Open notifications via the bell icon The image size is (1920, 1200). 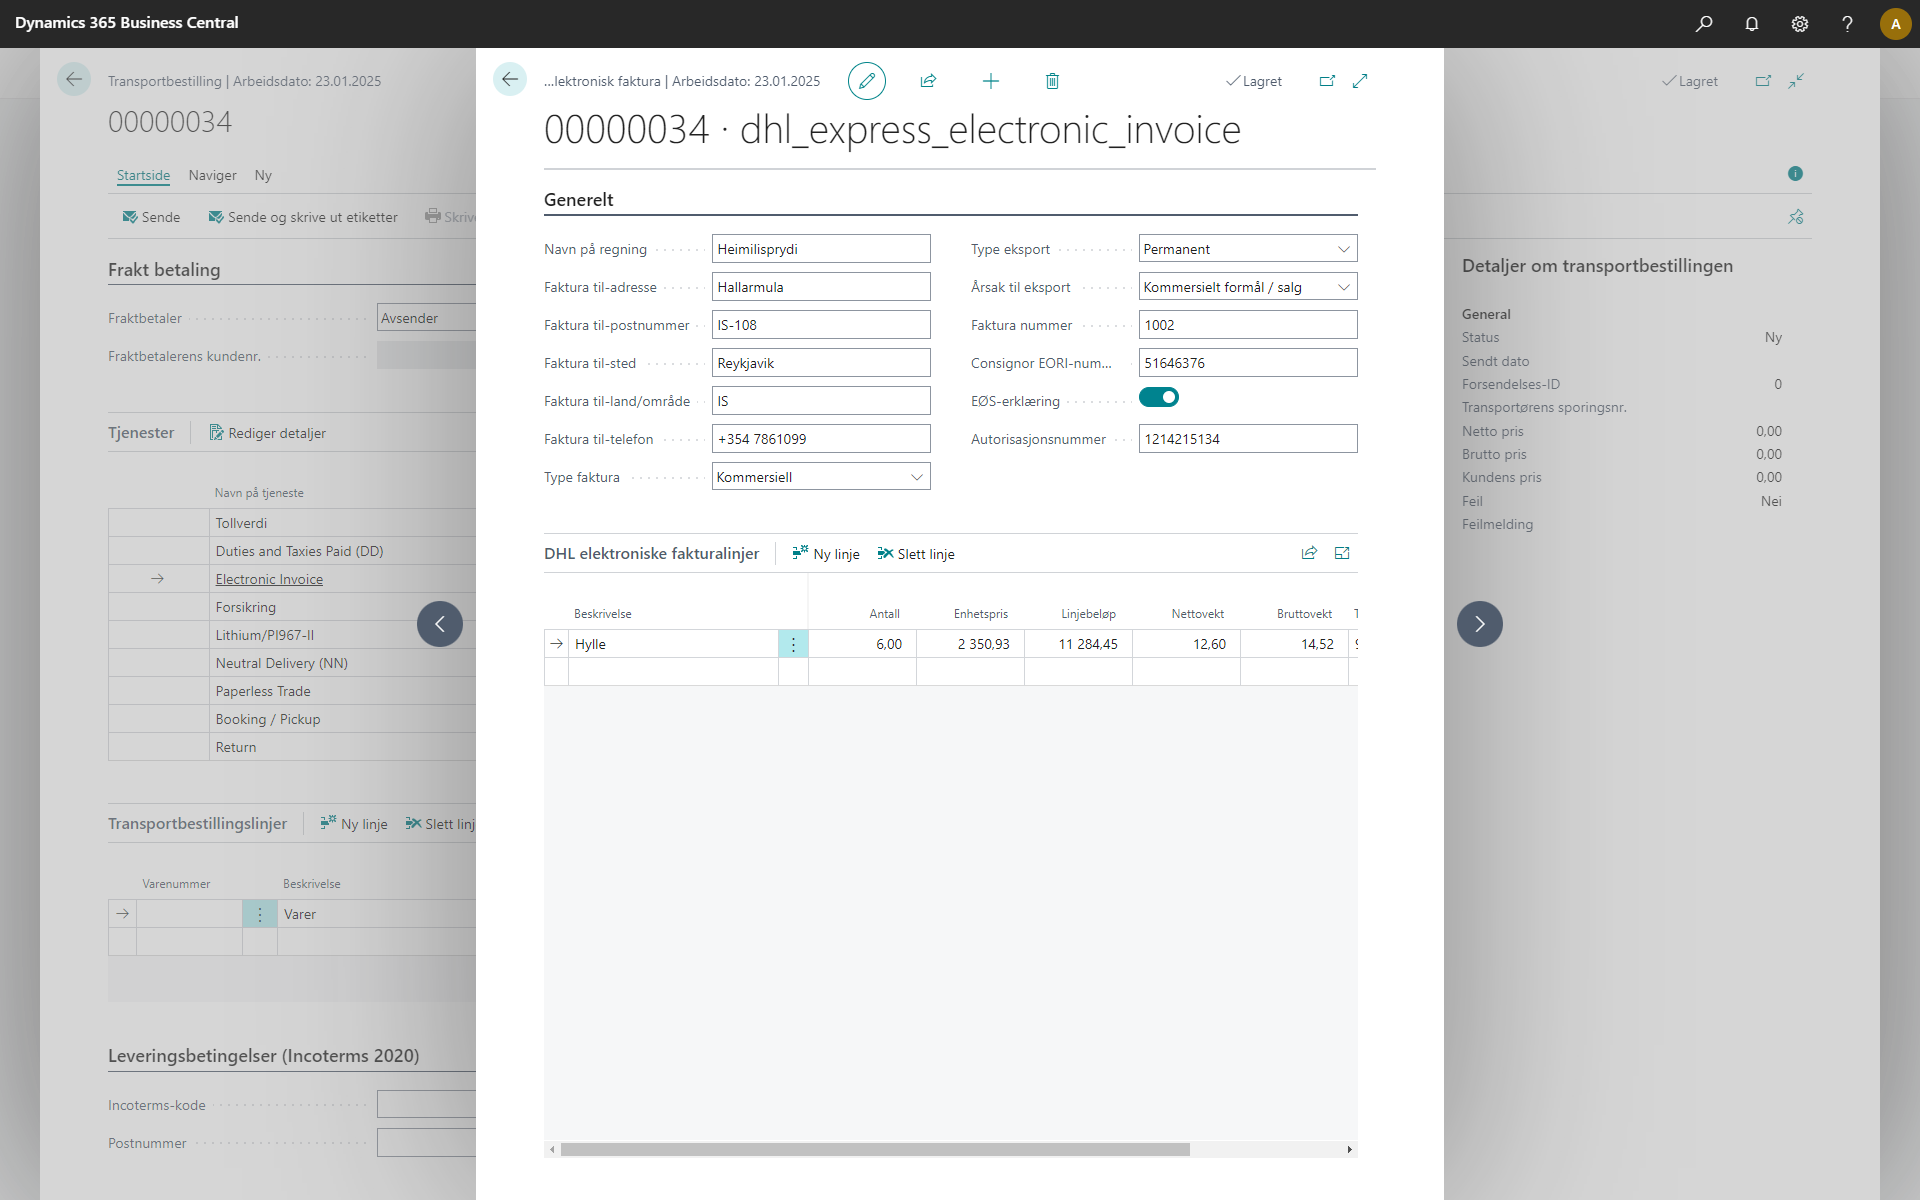[x=1752, y=24]
